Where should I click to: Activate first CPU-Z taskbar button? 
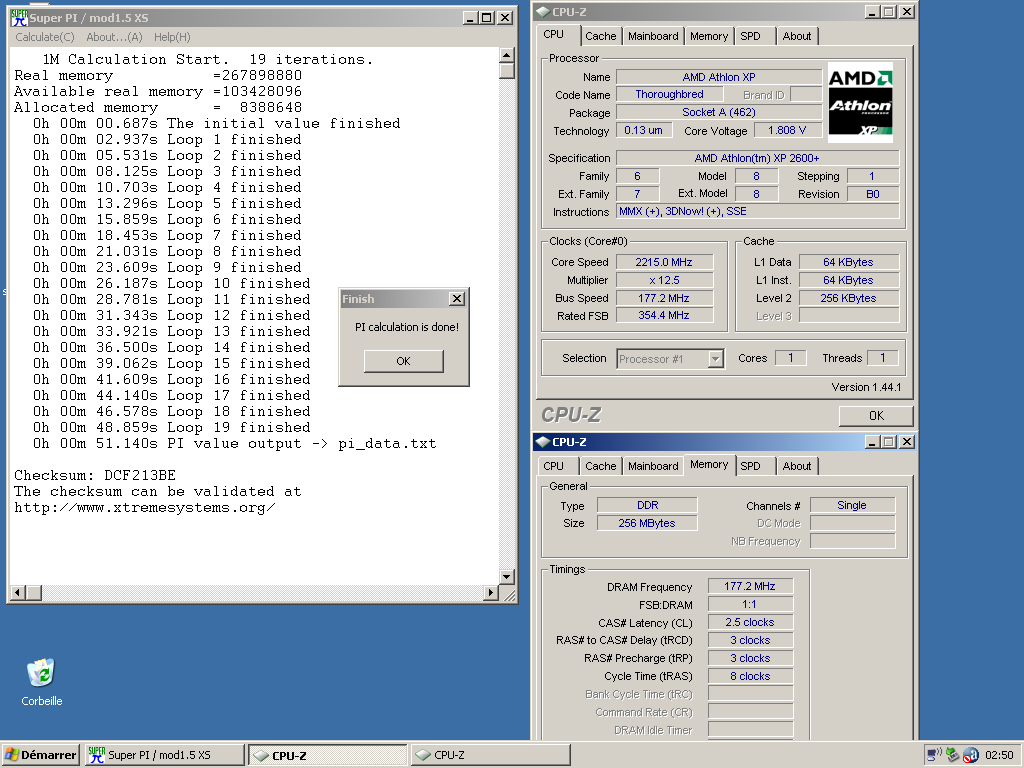[328, 755]
